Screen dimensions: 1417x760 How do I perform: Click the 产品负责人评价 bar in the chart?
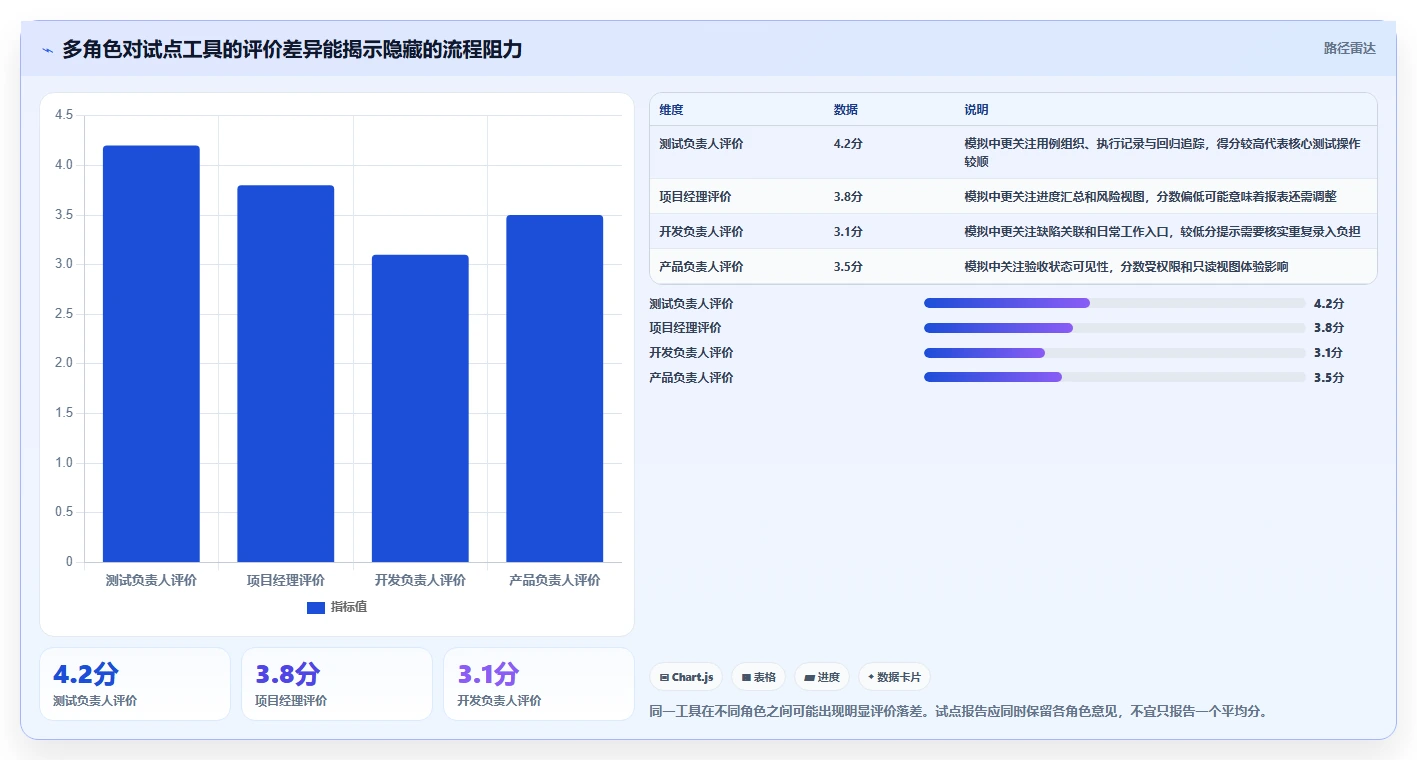pyautogui.click(x=555, y=388)
